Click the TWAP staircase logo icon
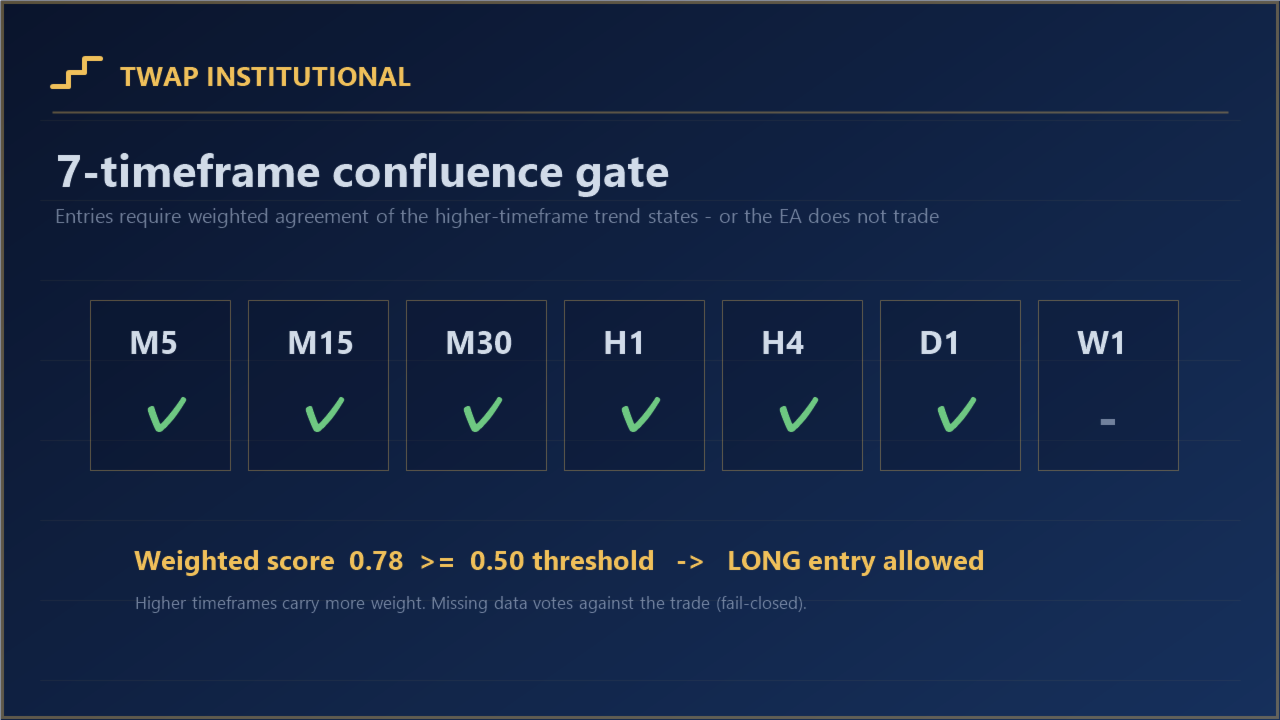 77,73
